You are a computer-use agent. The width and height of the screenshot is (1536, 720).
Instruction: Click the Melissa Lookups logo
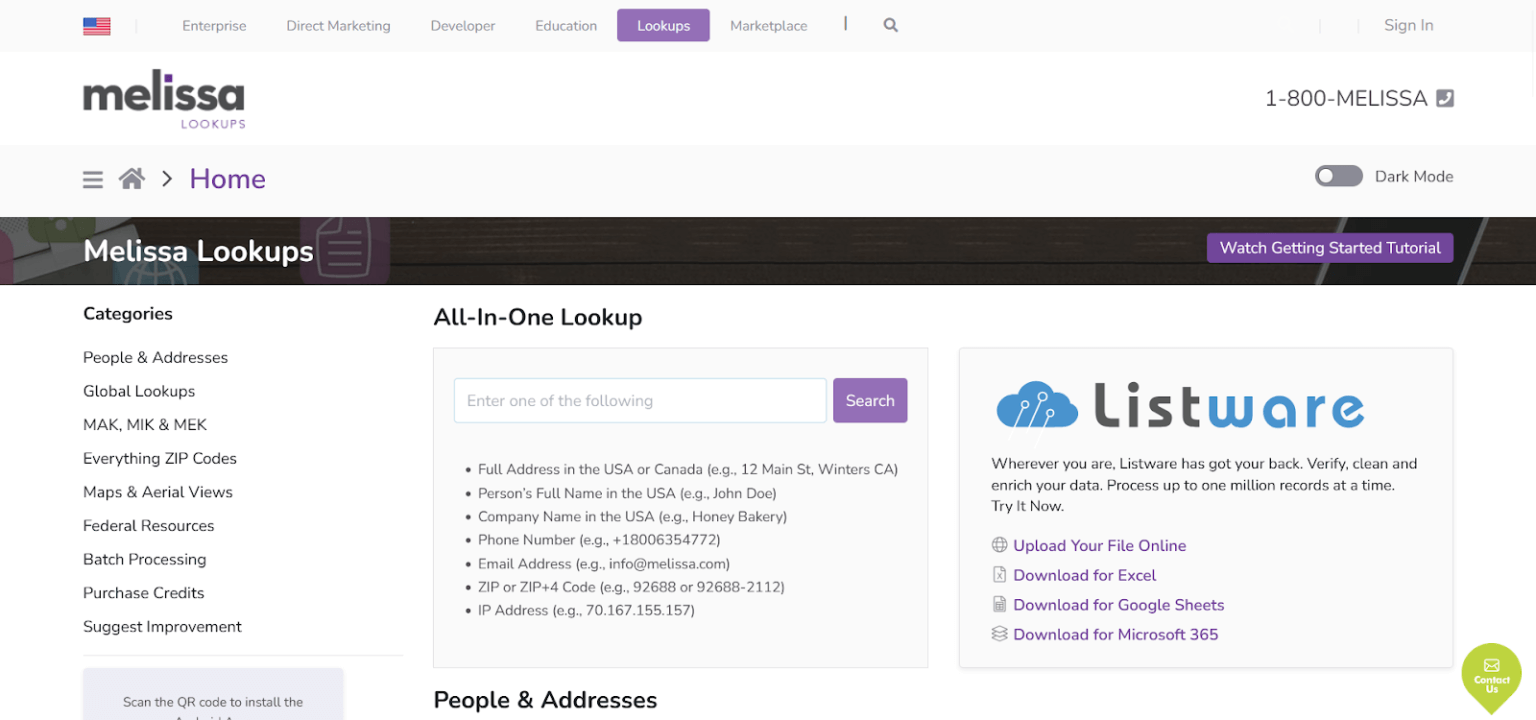[164, 99]
